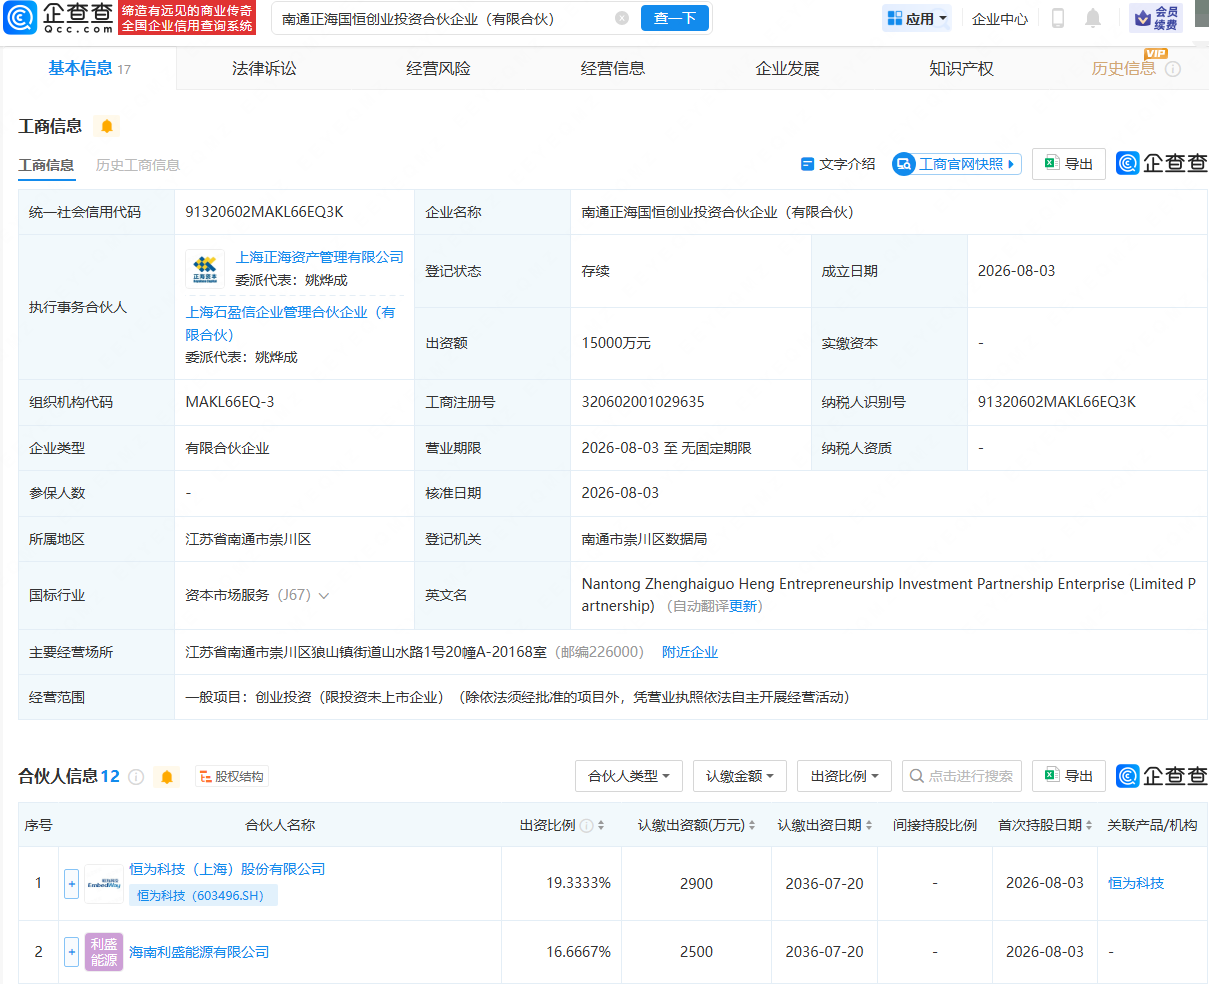Click credit code 91320602MAKL66EQ3K under 统一社会信用代码
The image size is (1209, 984).
pos(265,212)
